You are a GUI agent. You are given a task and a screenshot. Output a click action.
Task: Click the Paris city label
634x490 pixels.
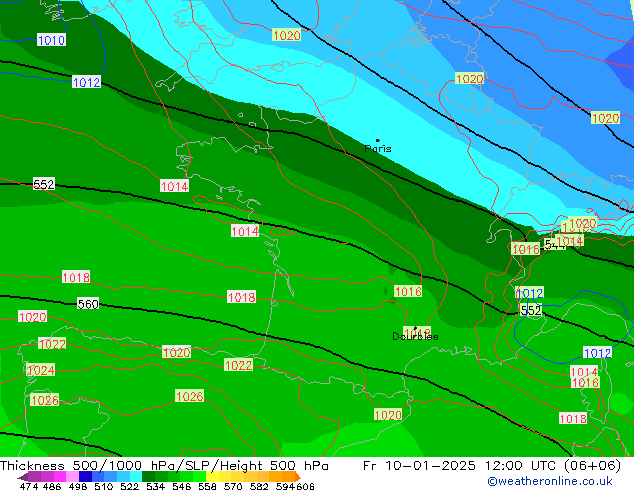pyautogui.click(x=378, y=149)
